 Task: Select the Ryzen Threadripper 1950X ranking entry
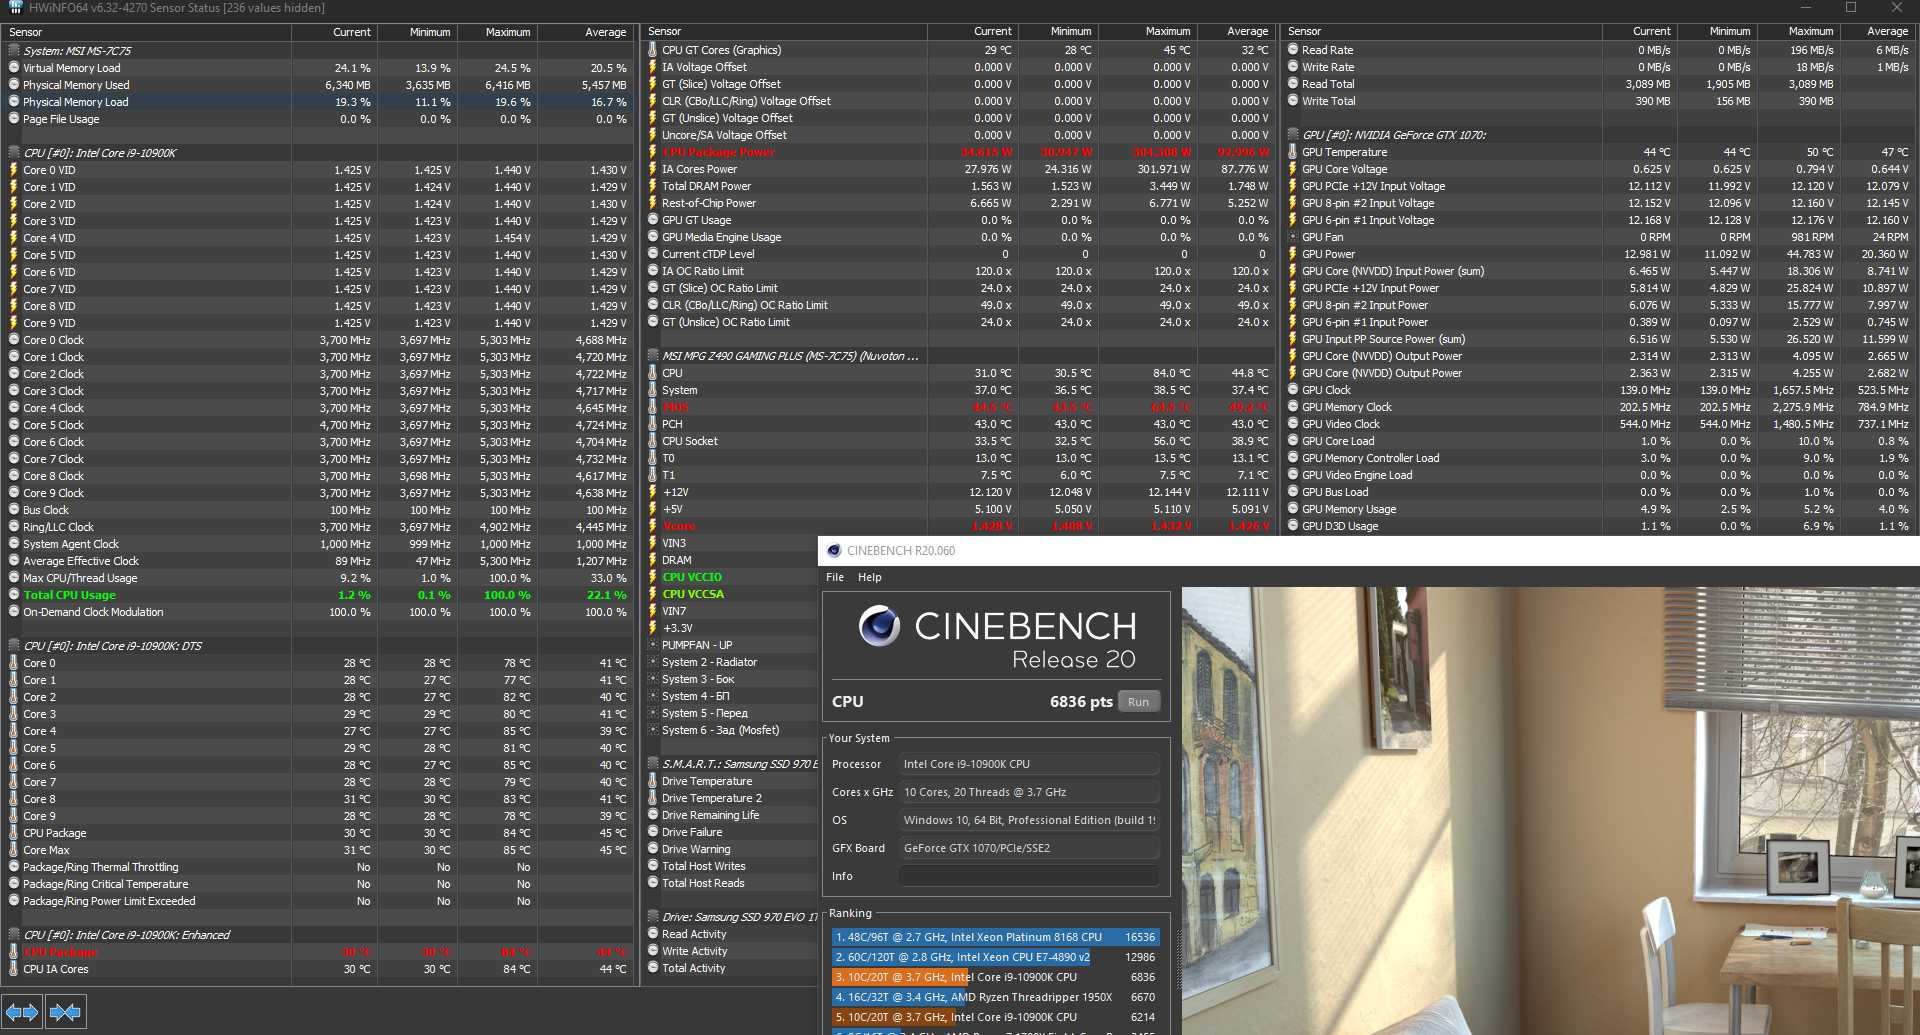(x=996, y=997)
